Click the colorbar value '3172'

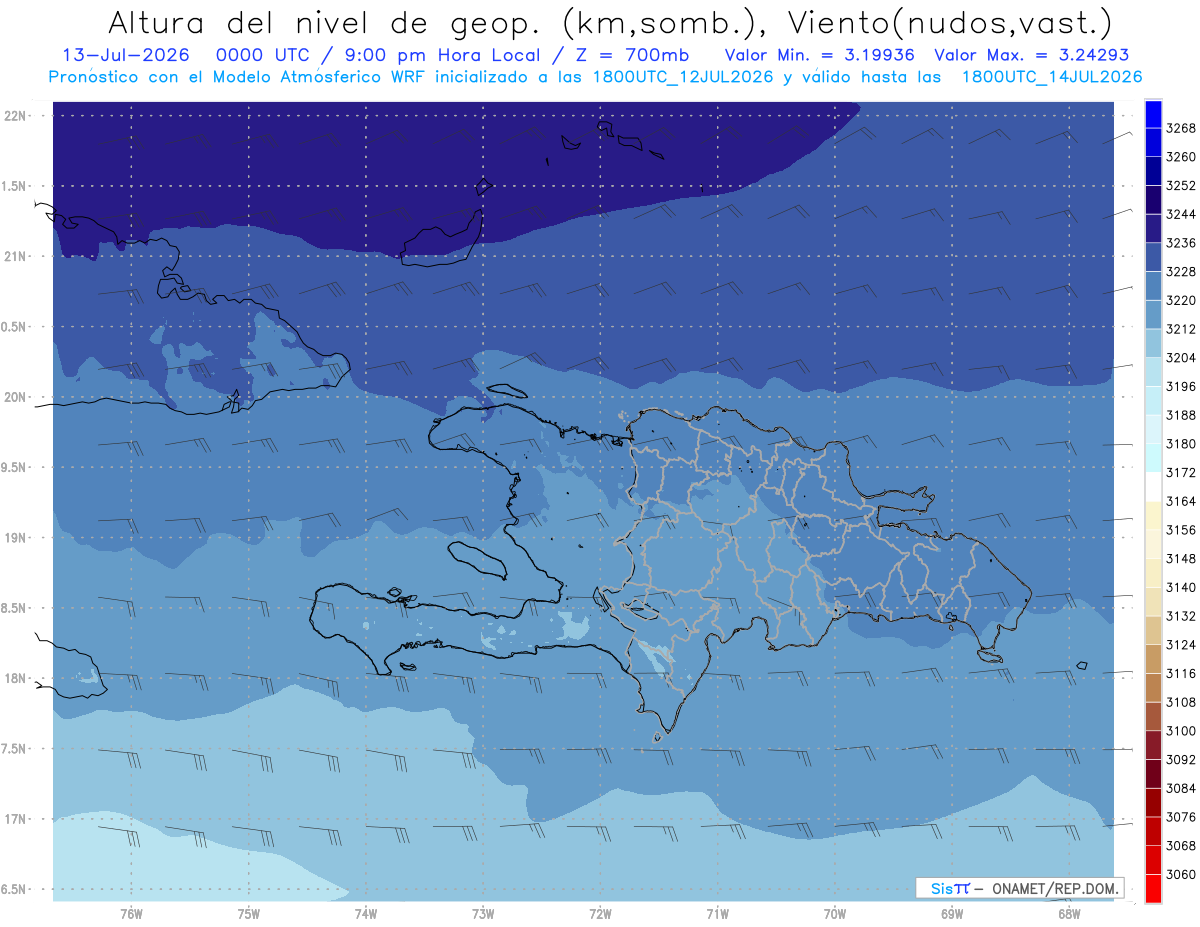coord(1181,472)
